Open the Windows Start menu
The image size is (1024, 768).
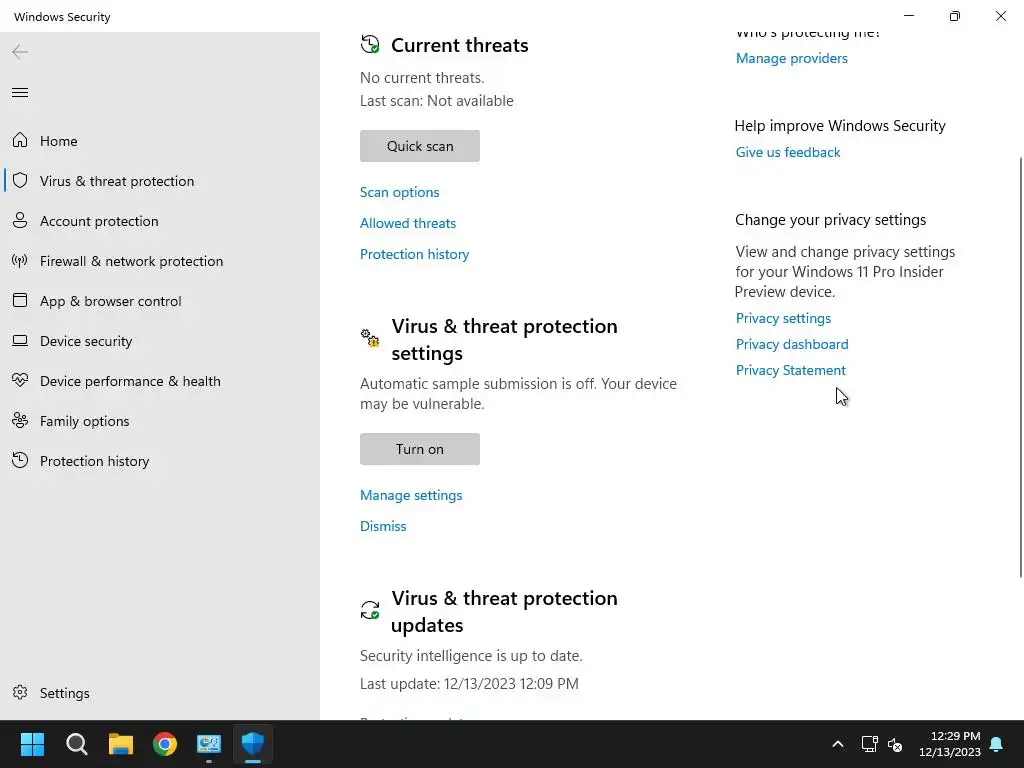[32, 744]
